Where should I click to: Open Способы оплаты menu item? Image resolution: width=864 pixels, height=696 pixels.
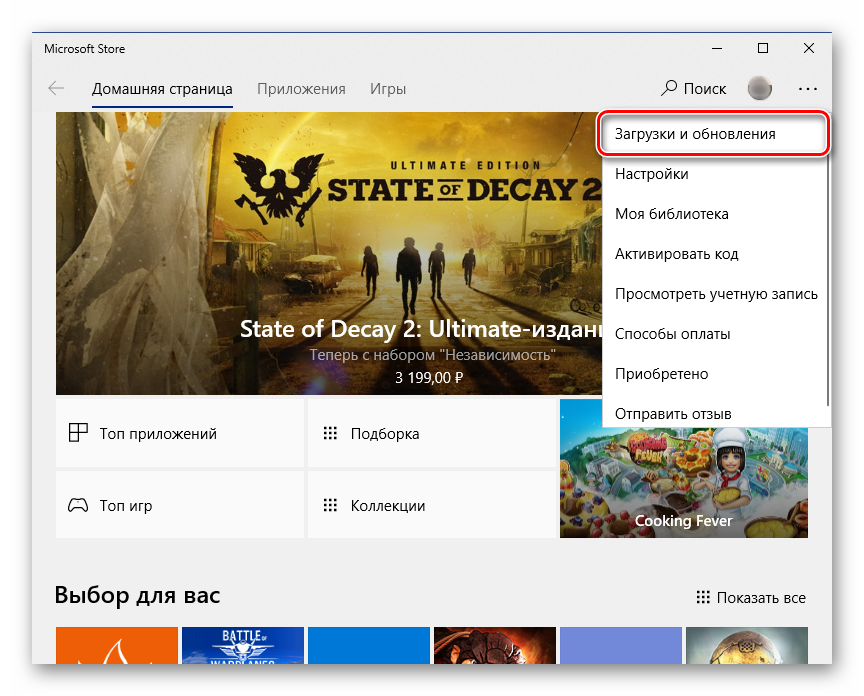[673, 334]
